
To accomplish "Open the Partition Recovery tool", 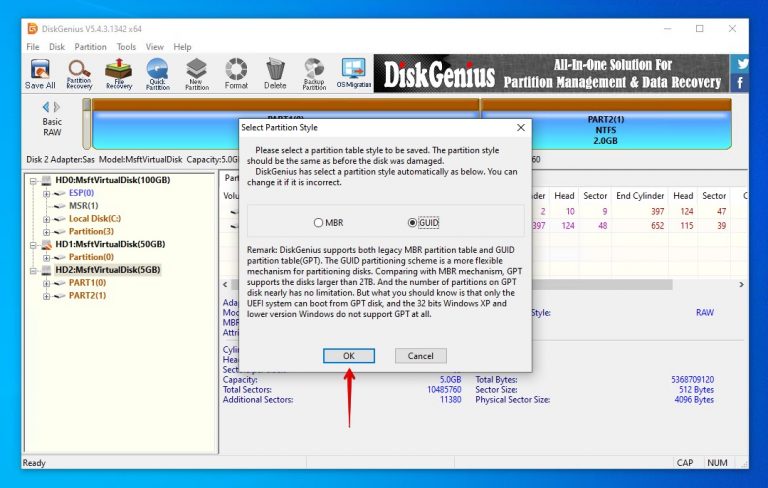I will (80, 74).
